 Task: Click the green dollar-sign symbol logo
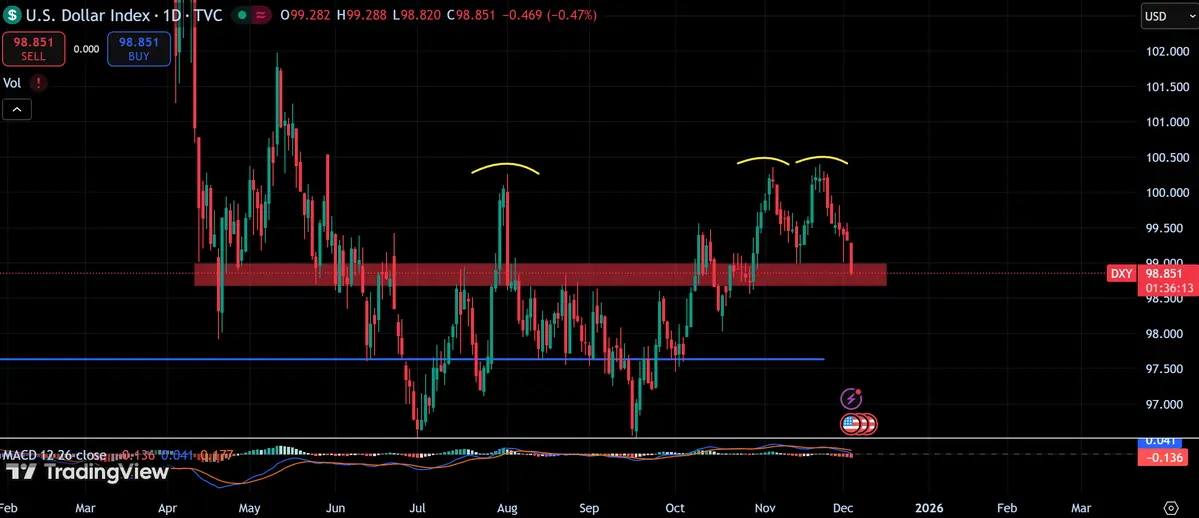[13, 15]
